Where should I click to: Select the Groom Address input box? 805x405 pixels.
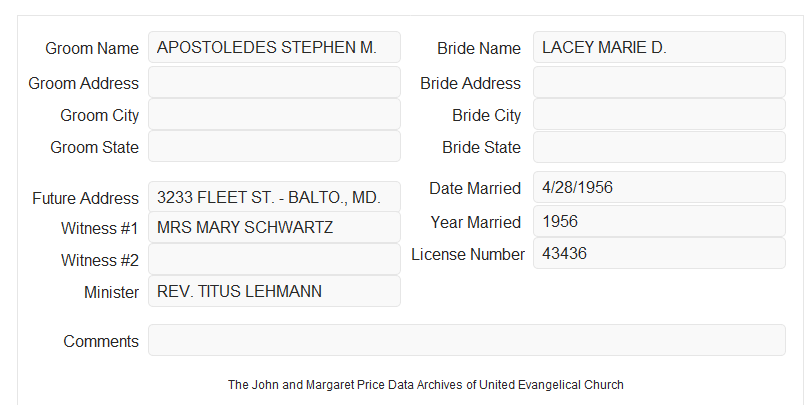click(x=274, y=82)
